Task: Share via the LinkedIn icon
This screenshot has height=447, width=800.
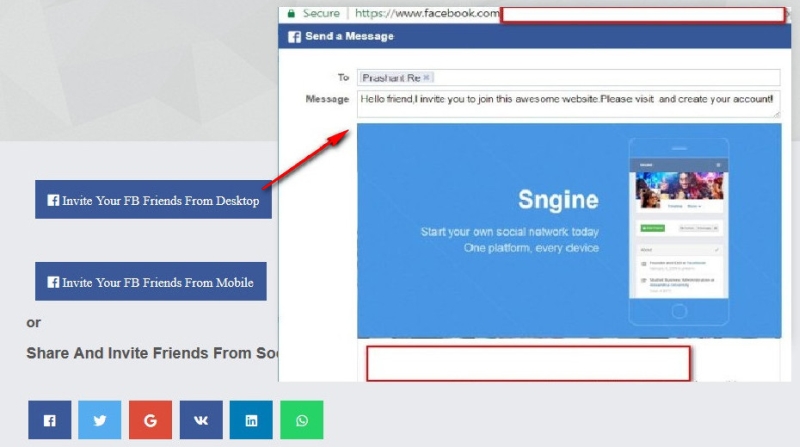Action: (251, 420)
